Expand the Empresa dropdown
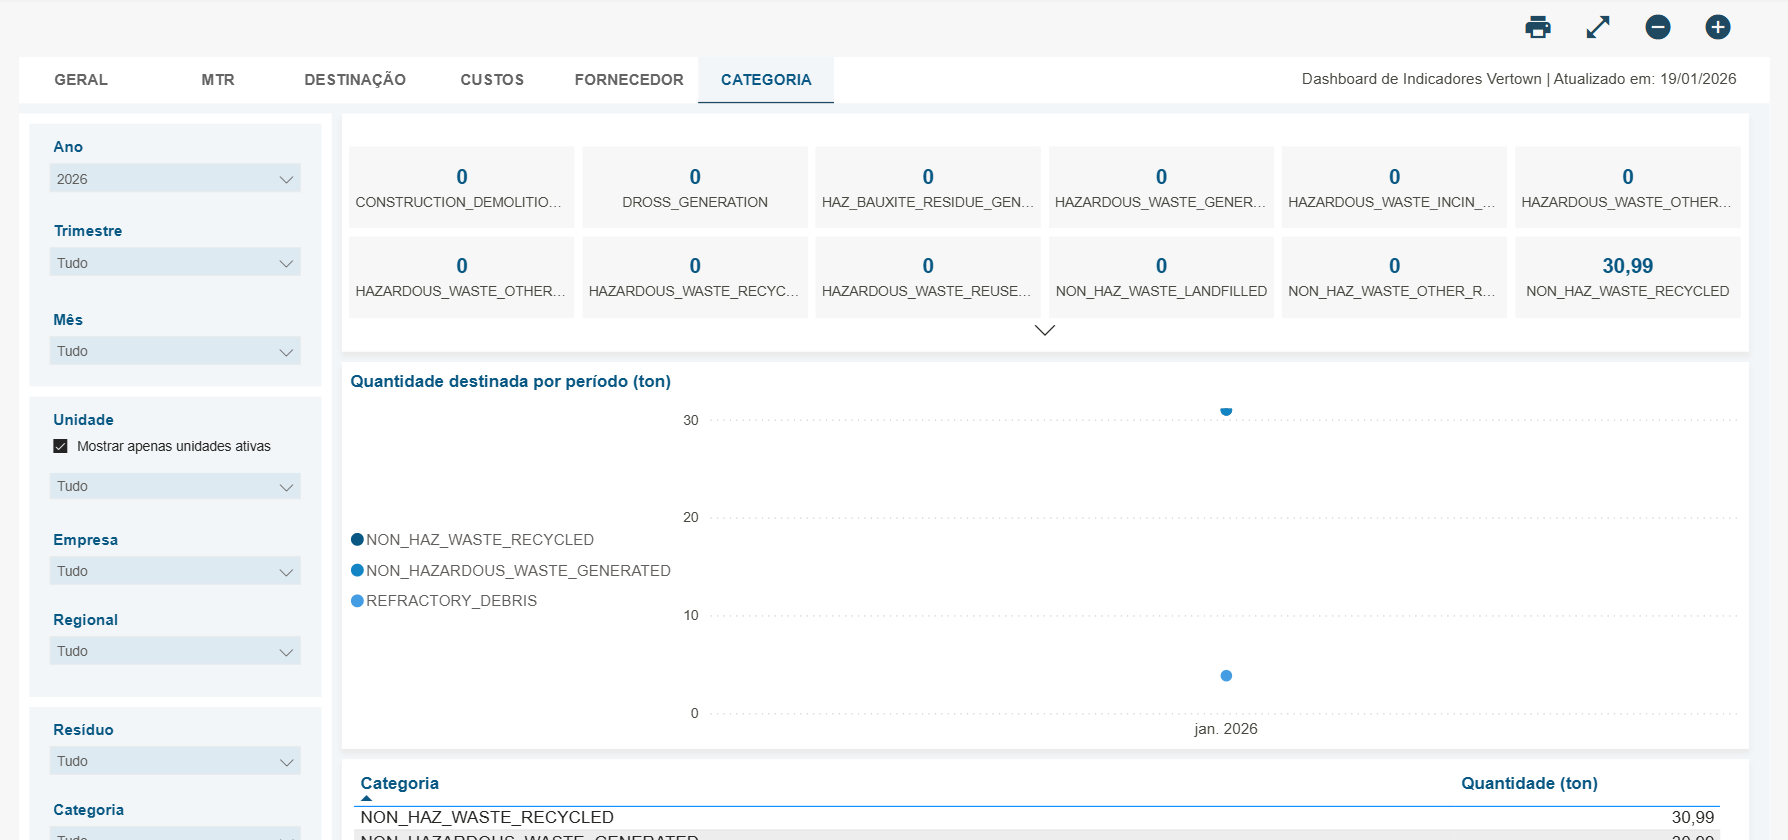This screenshot has width=1788, height=840. (x=175, y=571)
